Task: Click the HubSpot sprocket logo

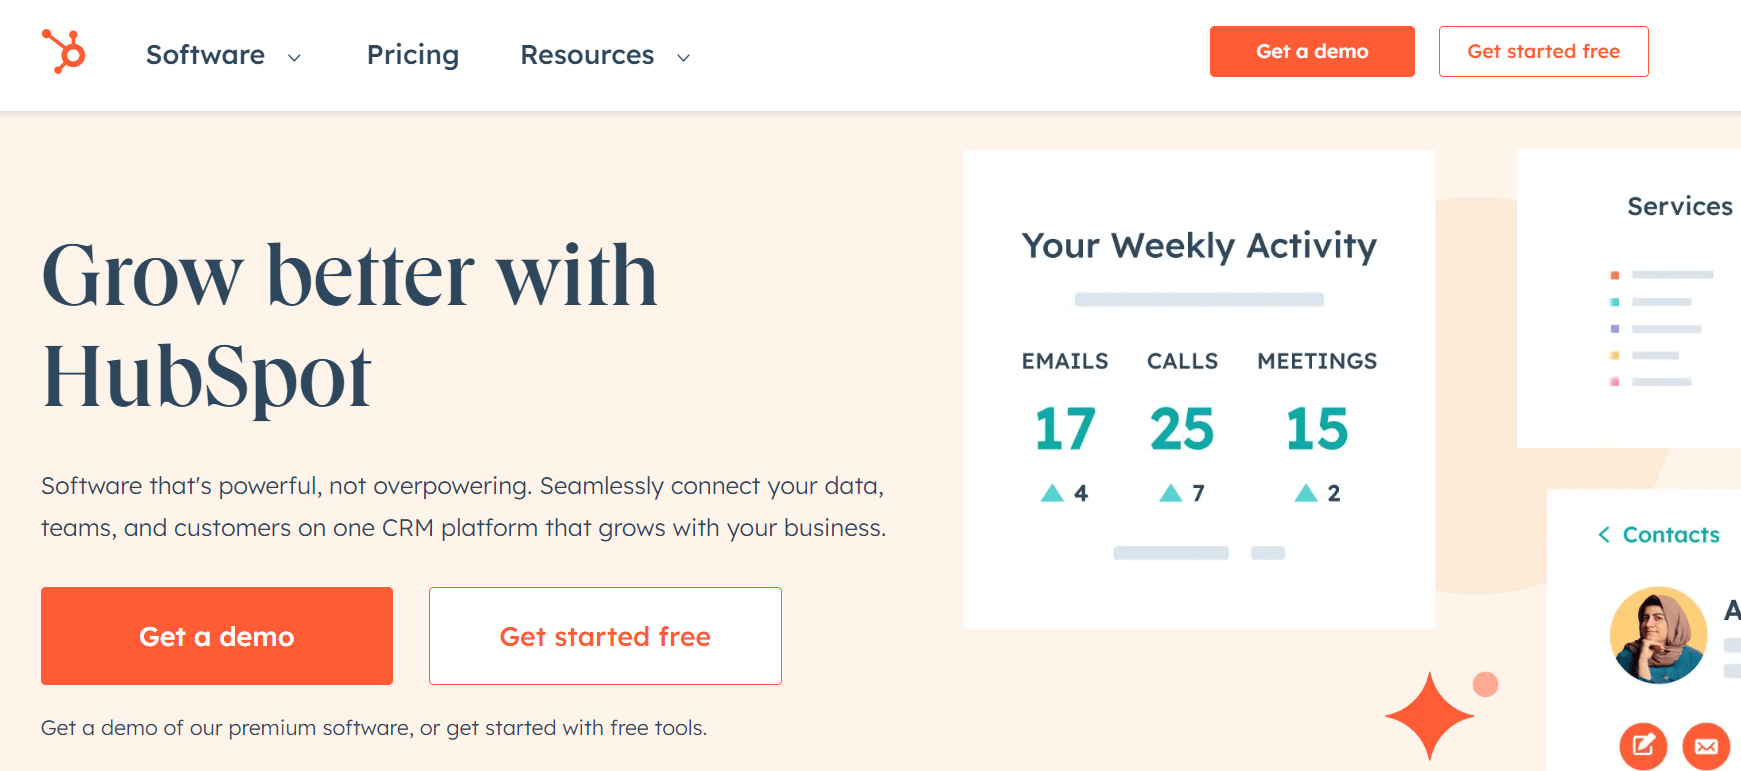Action: click(x=64, y=51)
